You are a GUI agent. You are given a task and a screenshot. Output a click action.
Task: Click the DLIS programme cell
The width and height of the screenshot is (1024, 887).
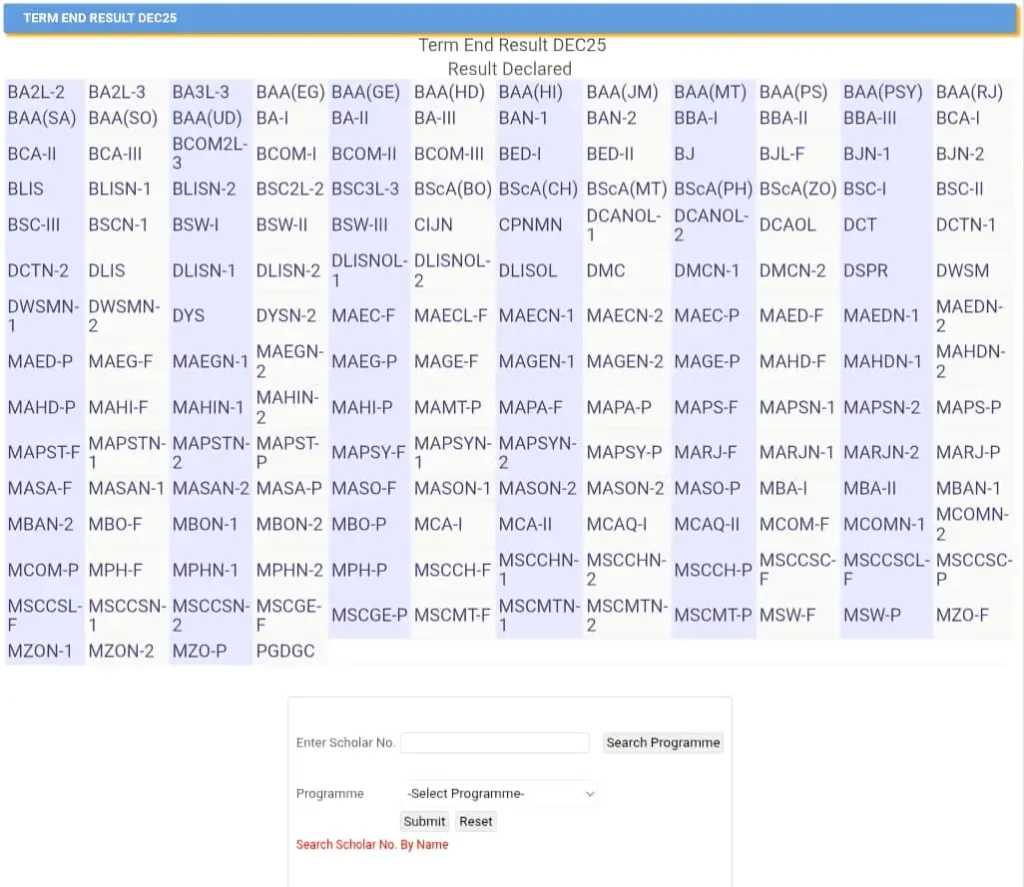106,270
